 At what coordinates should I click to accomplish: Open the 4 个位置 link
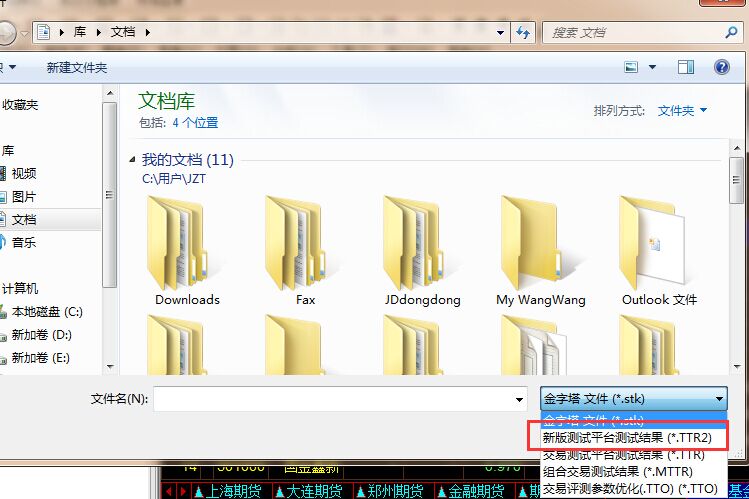(194, 123)
